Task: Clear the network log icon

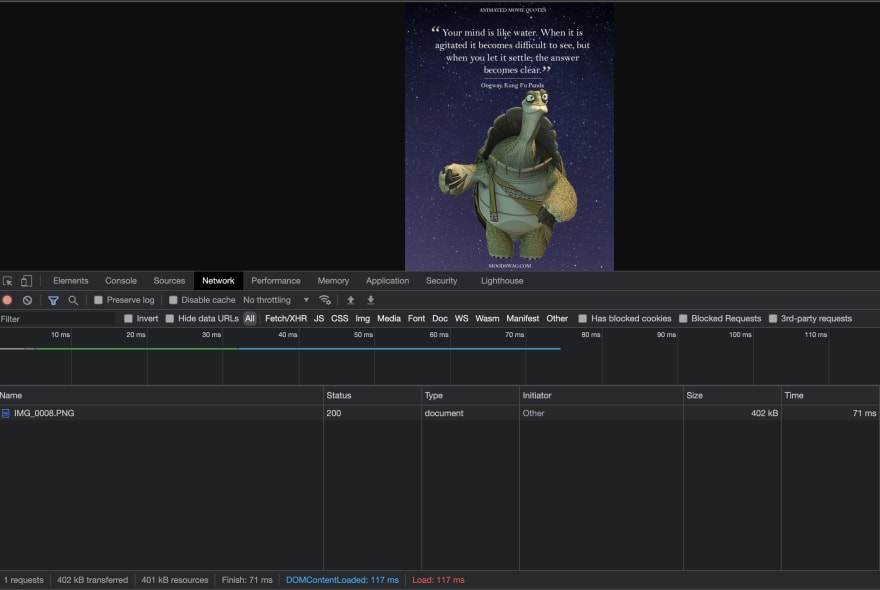Action: (27, 300)
